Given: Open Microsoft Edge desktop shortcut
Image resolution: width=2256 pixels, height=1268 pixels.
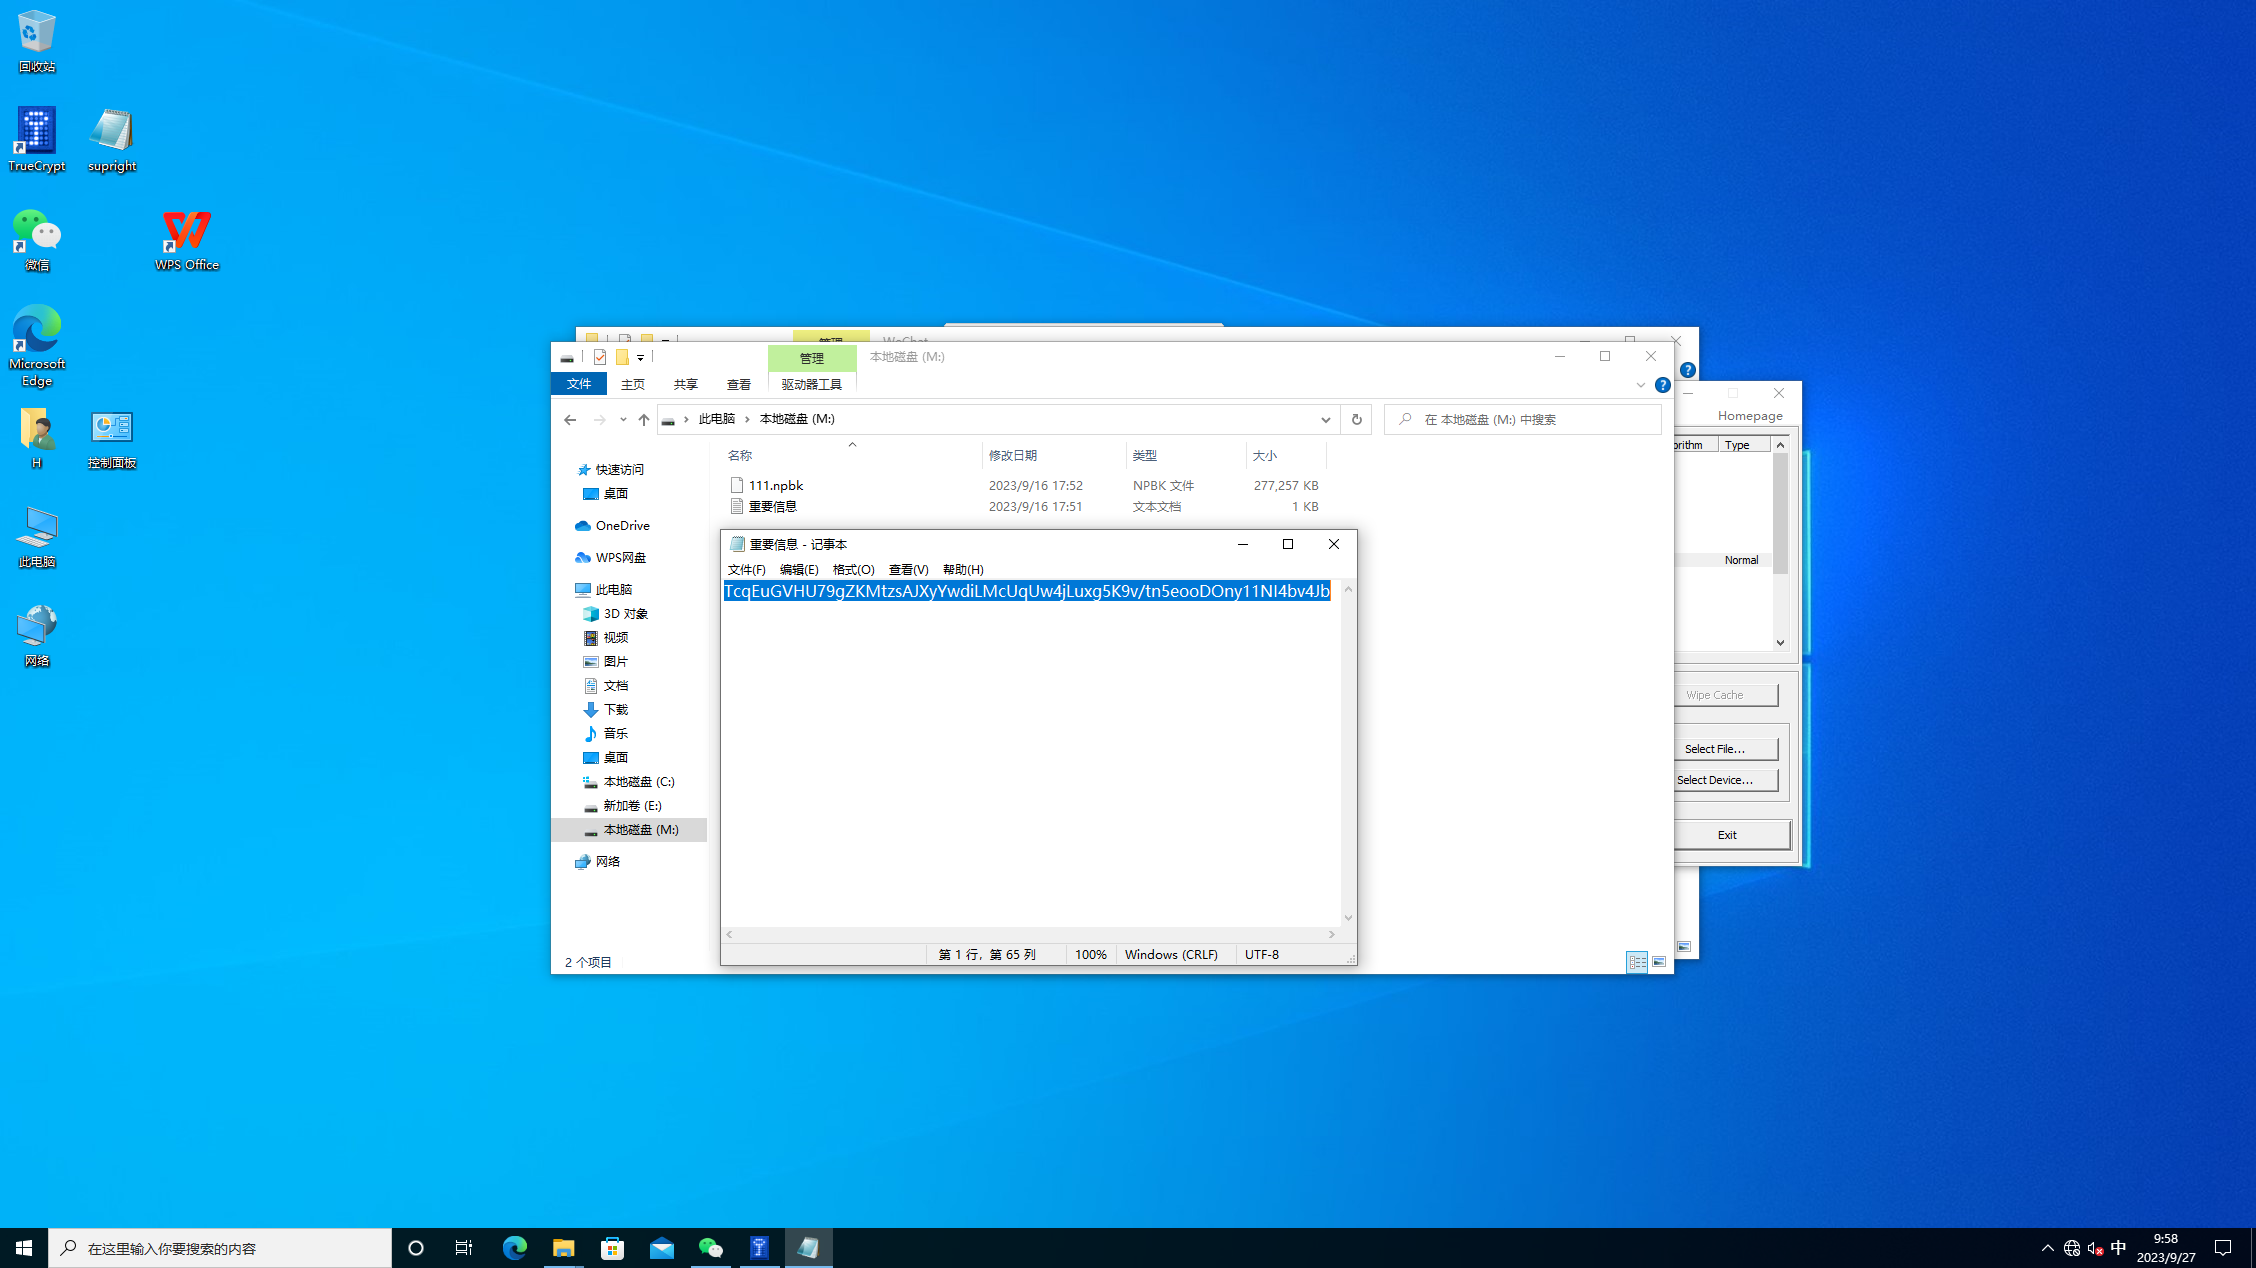Looking at the screenshot, I should [x=37, y=346].
